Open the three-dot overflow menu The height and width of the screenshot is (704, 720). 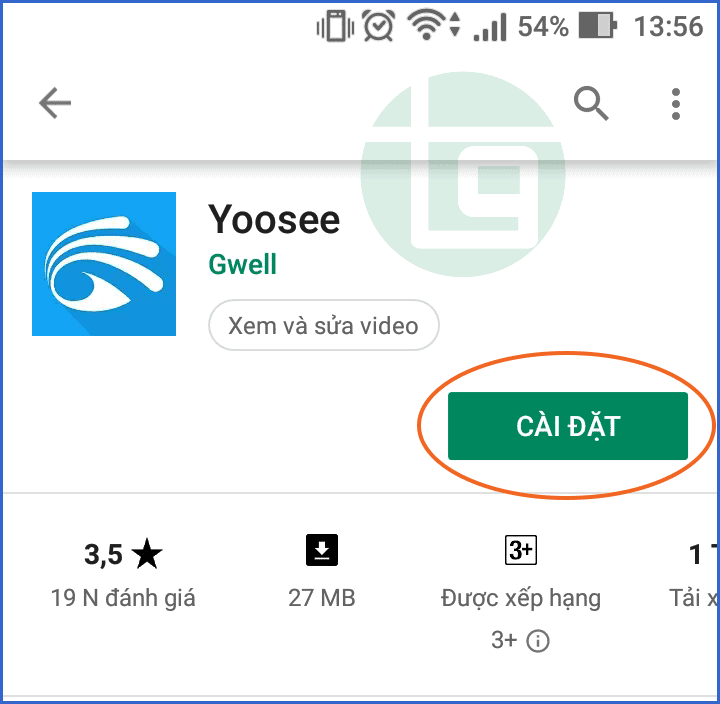coord(675,104)
